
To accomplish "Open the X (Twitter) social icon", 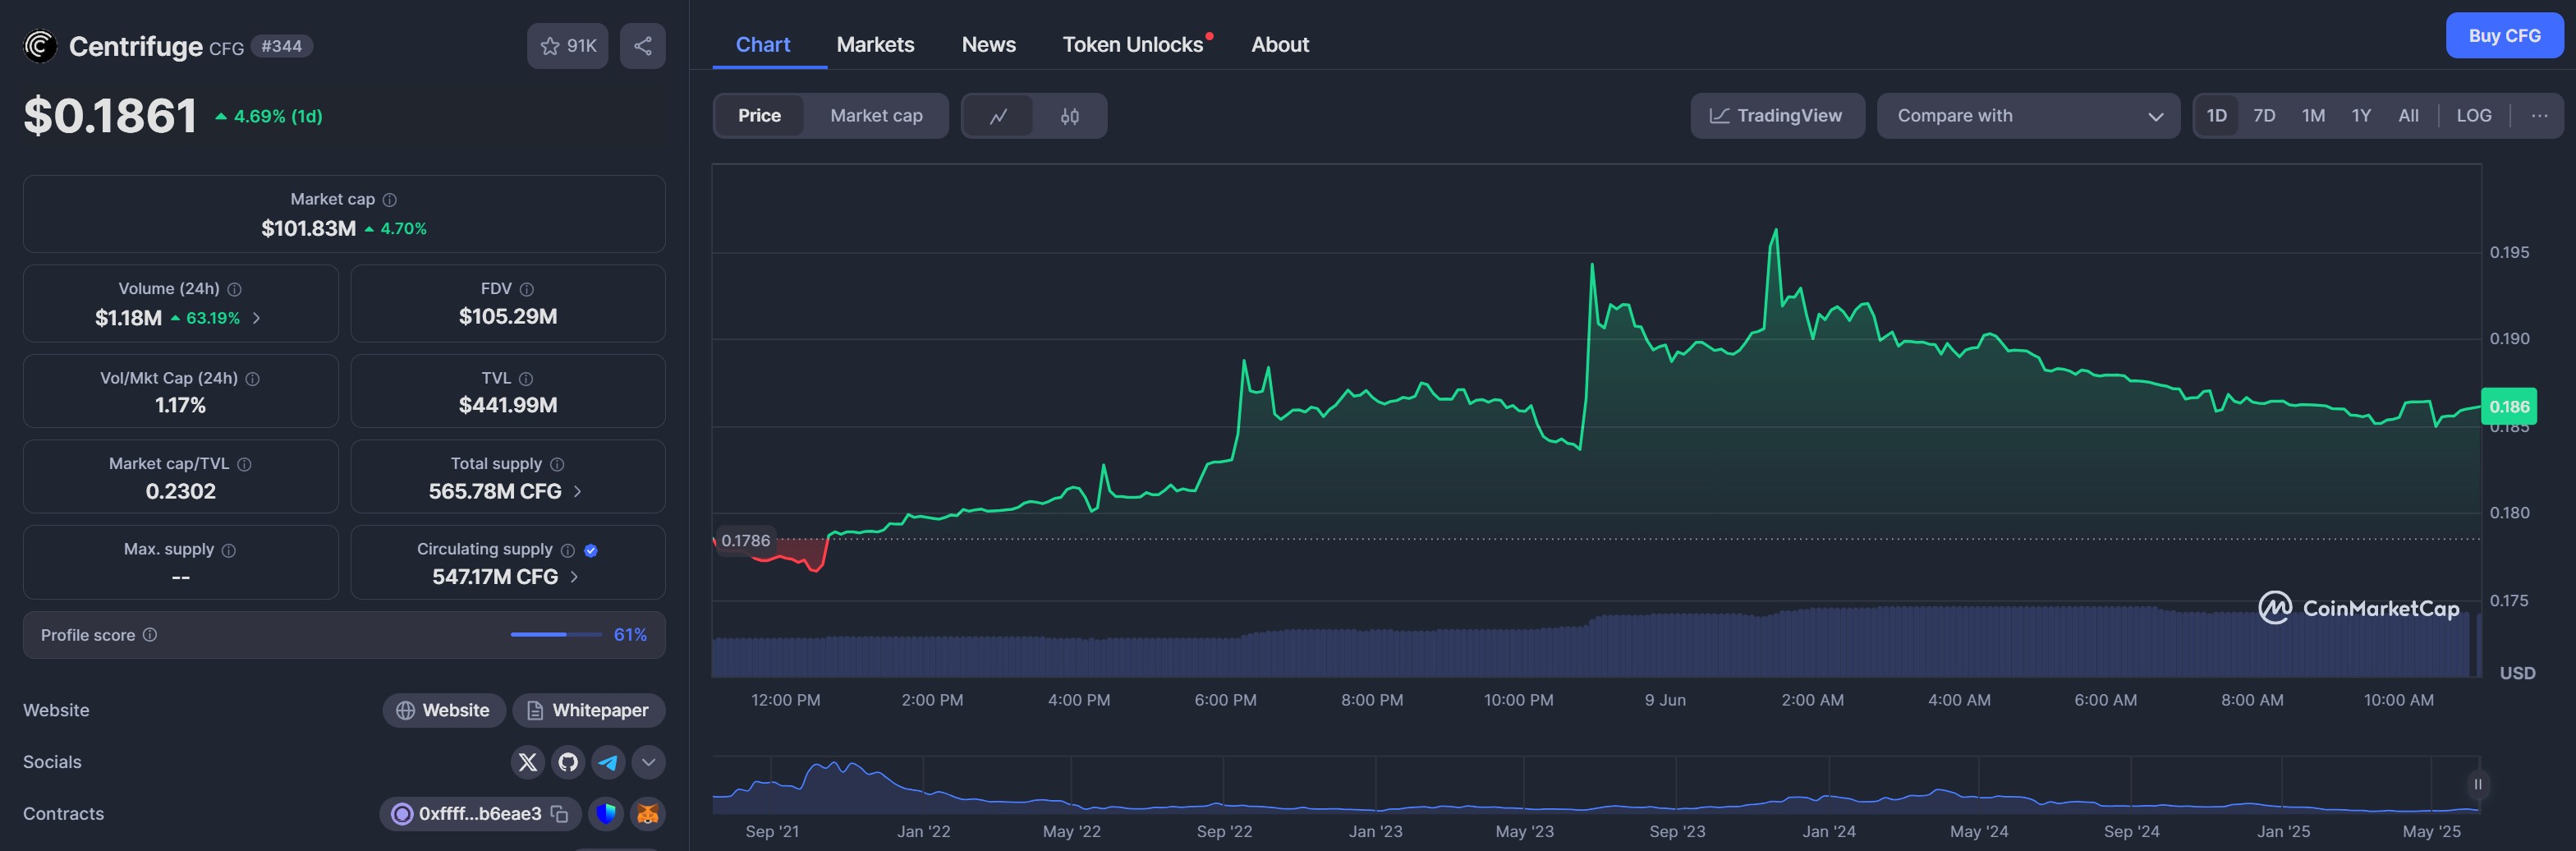I will tap(528, 763).
